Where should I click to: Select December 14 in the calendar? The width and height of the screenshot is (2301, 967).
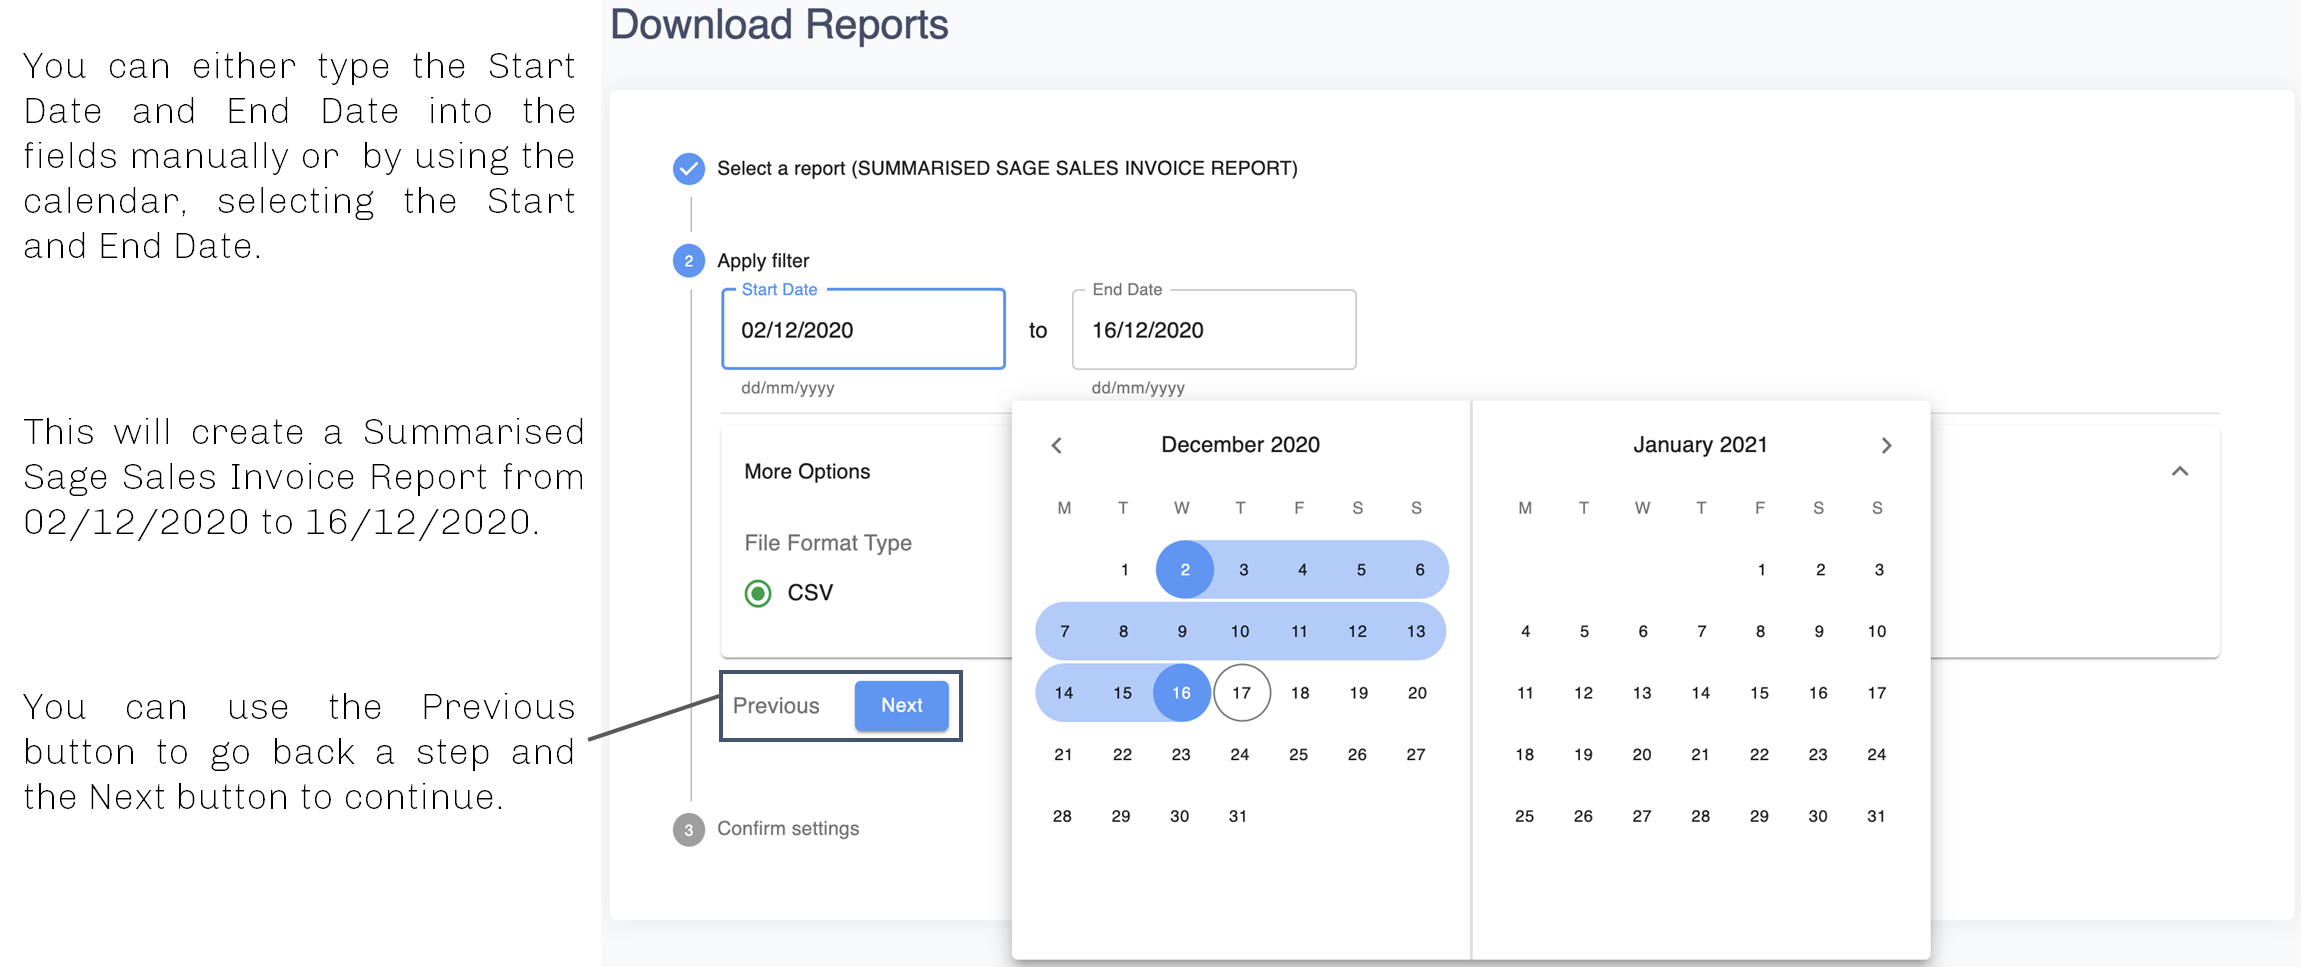[x=1064, y=693]
